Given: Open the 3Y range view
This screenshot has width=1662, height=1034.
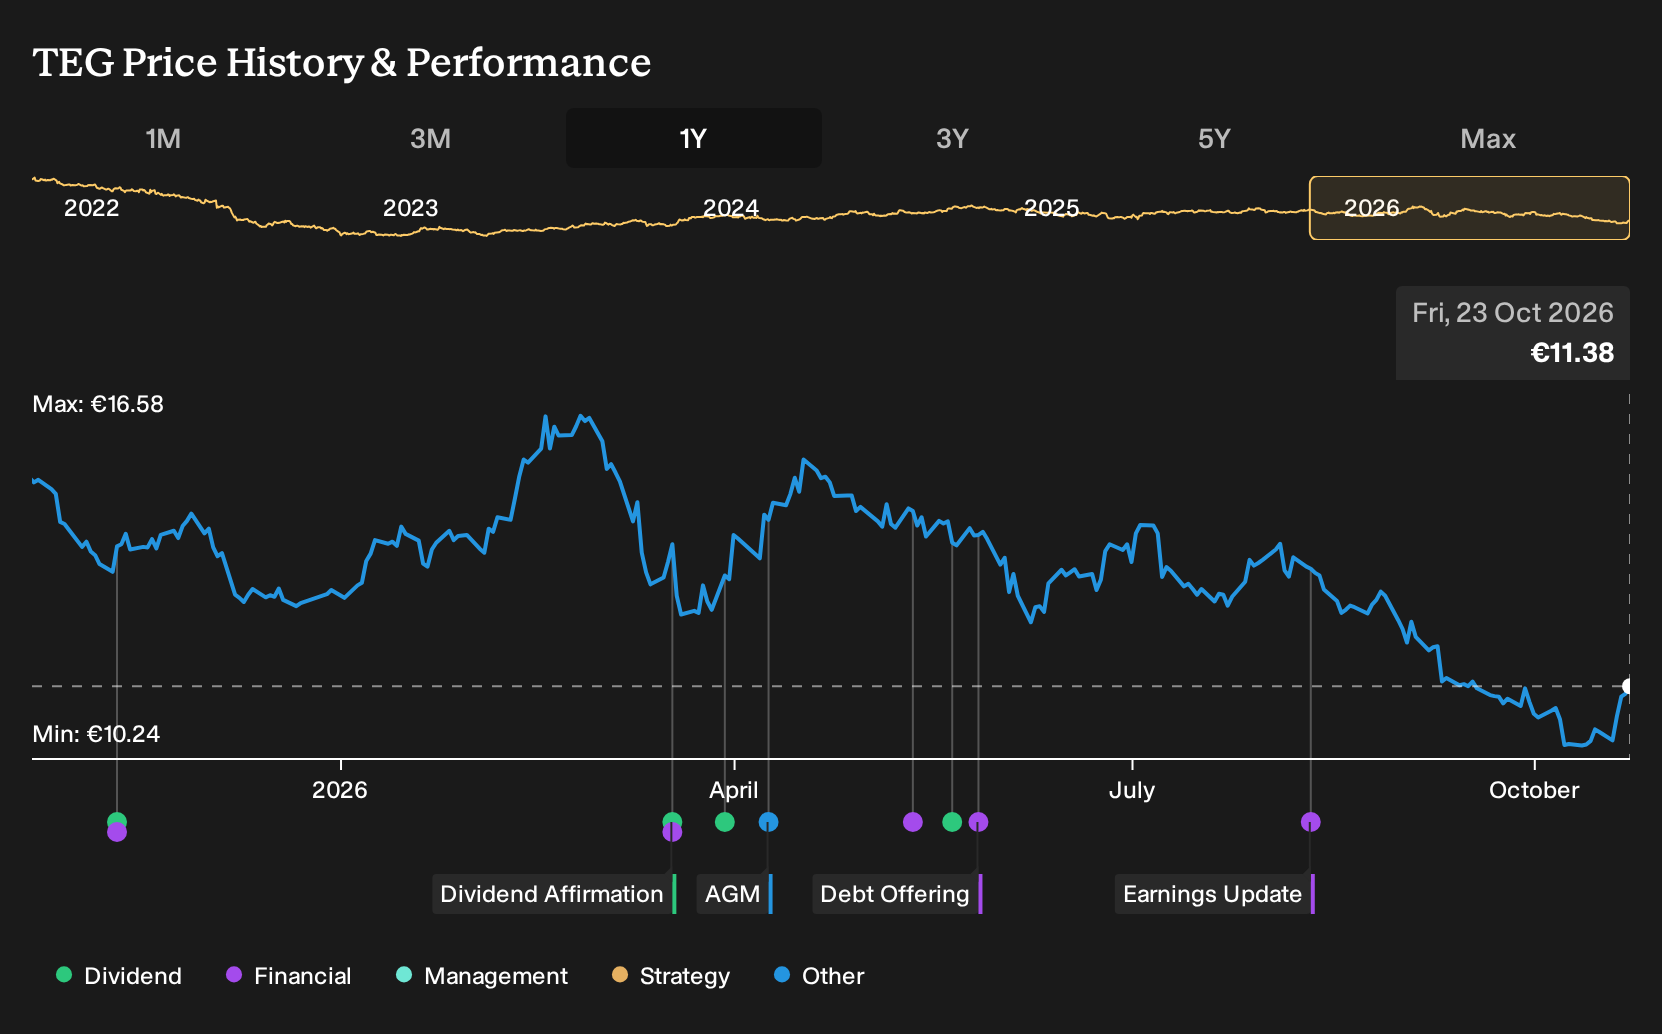Looking at the screenshot, I should coord(952,138).
